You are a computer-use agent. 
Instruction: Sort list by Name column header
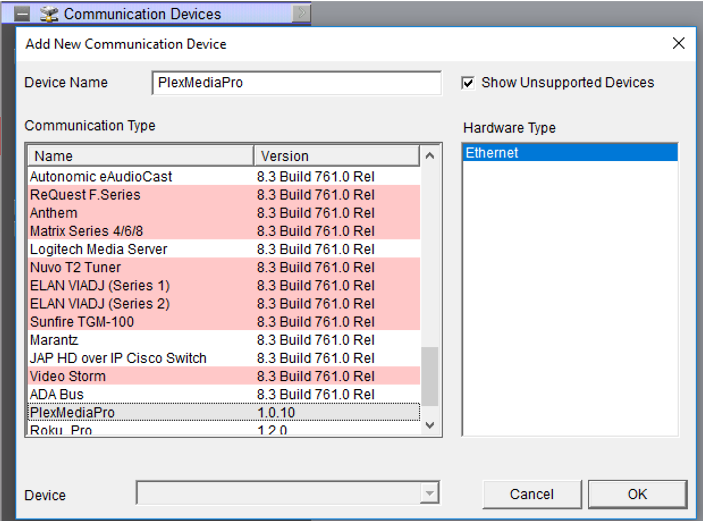[141, 156]
